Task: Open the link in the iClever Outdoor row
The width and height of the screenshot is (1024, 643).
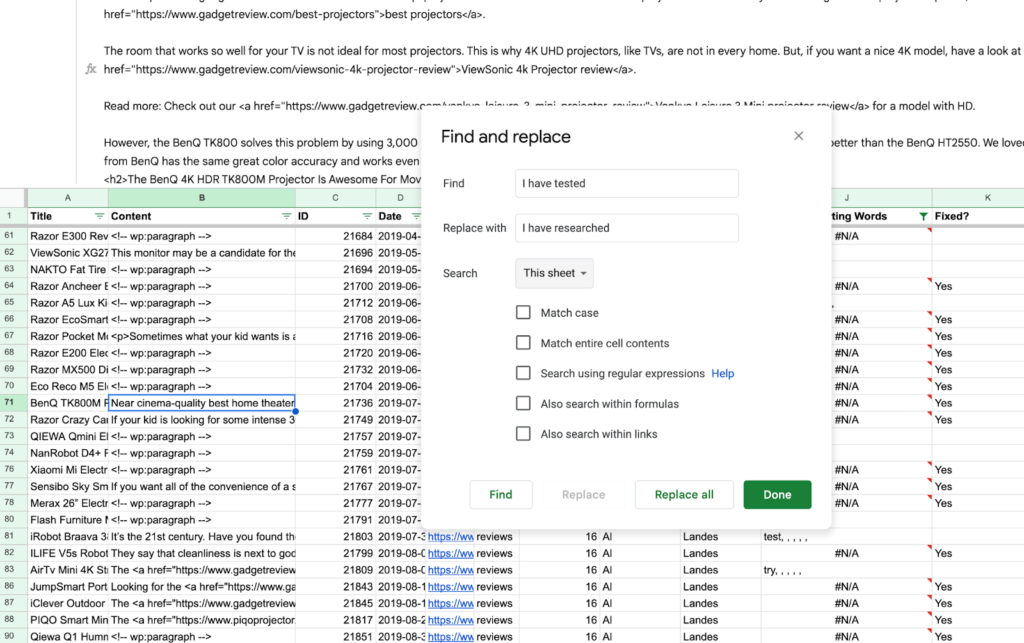Action: click(451, 603)
